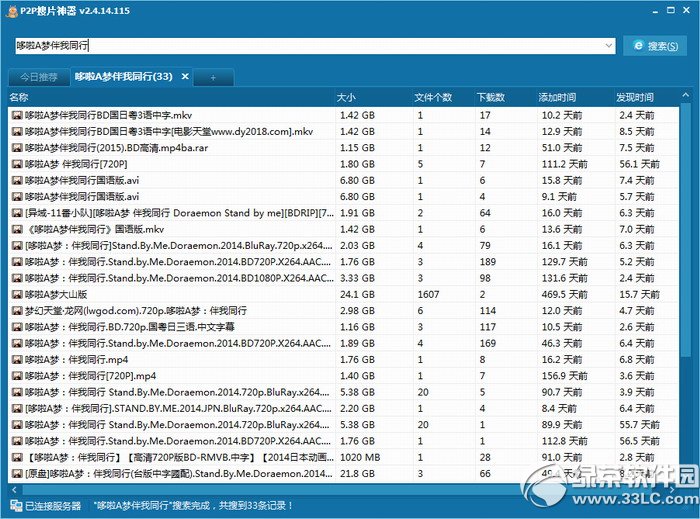Click file icon of BD.720p.国粤日三语.中文字幕 row

(17, 327)
